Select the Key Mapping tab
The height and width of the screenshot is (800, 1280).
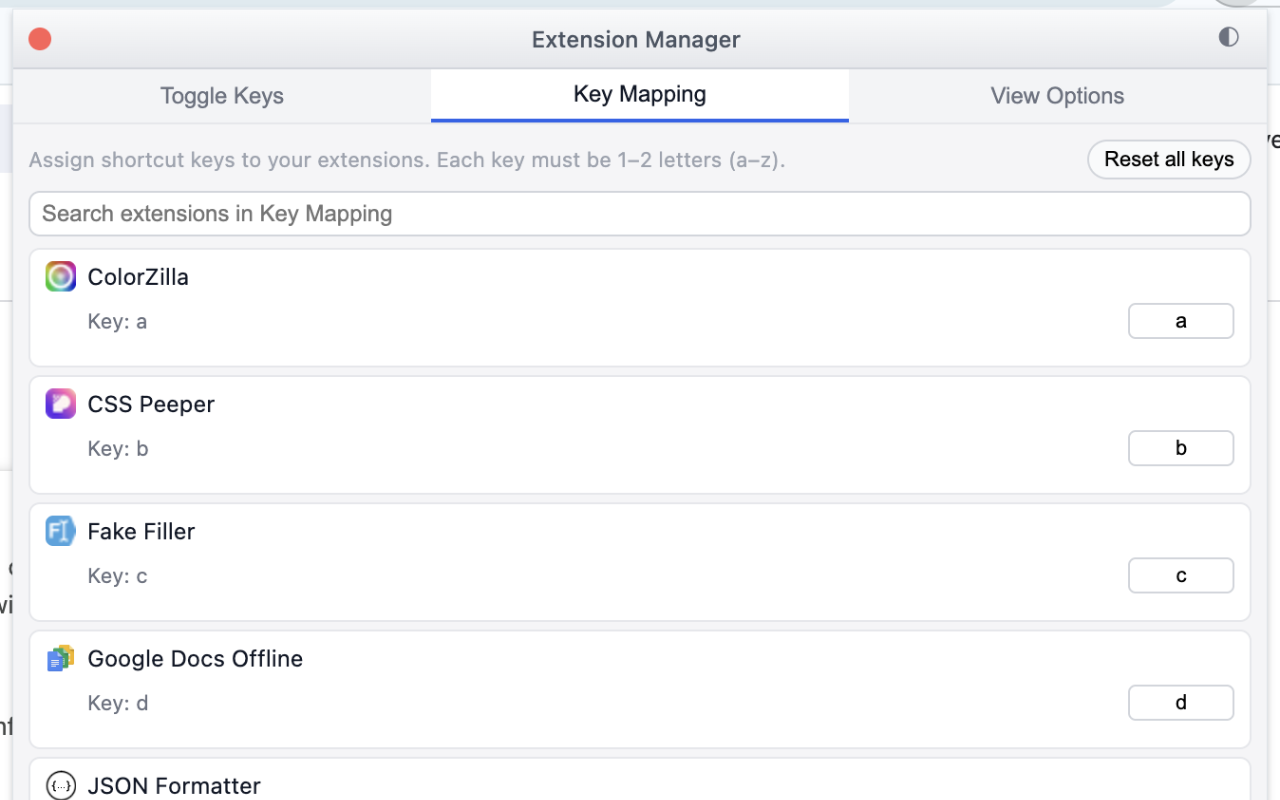[640, 95]
